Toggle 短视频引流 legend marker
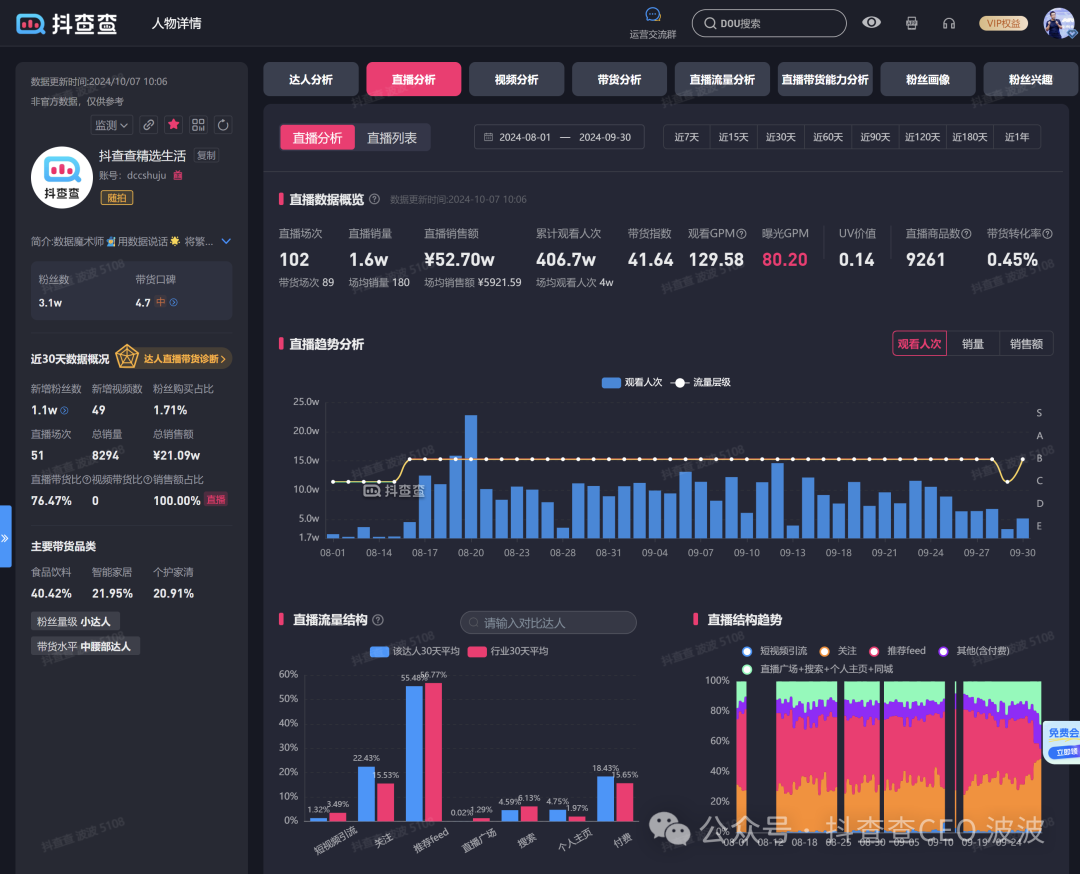 [747, 651]
